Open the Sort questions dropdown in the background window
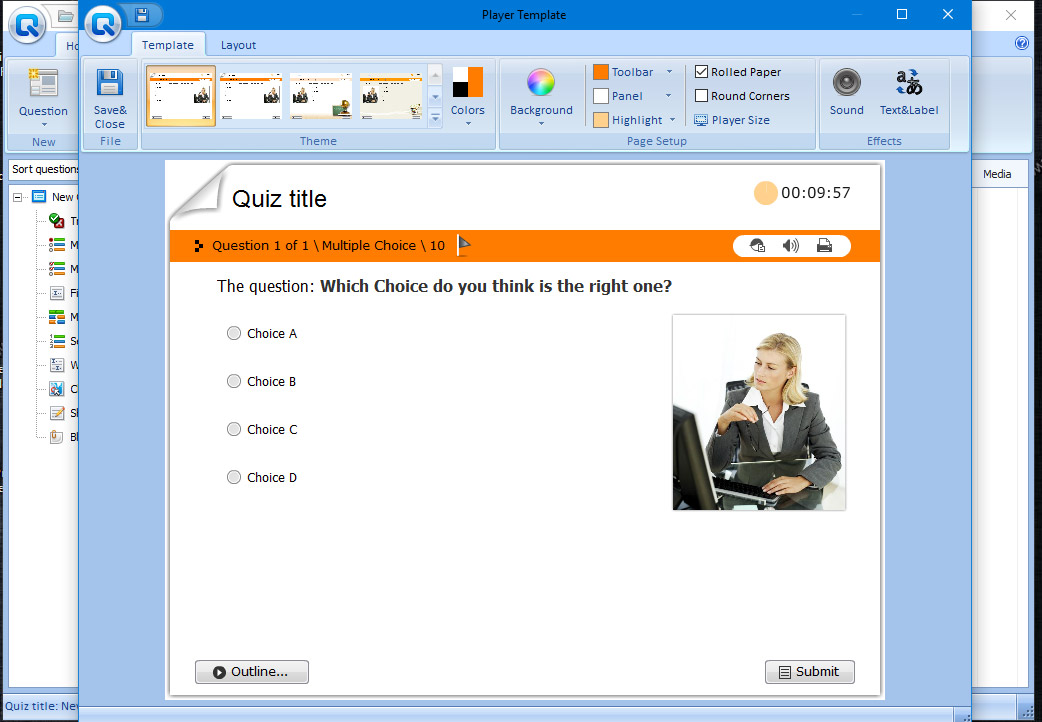 44,169
